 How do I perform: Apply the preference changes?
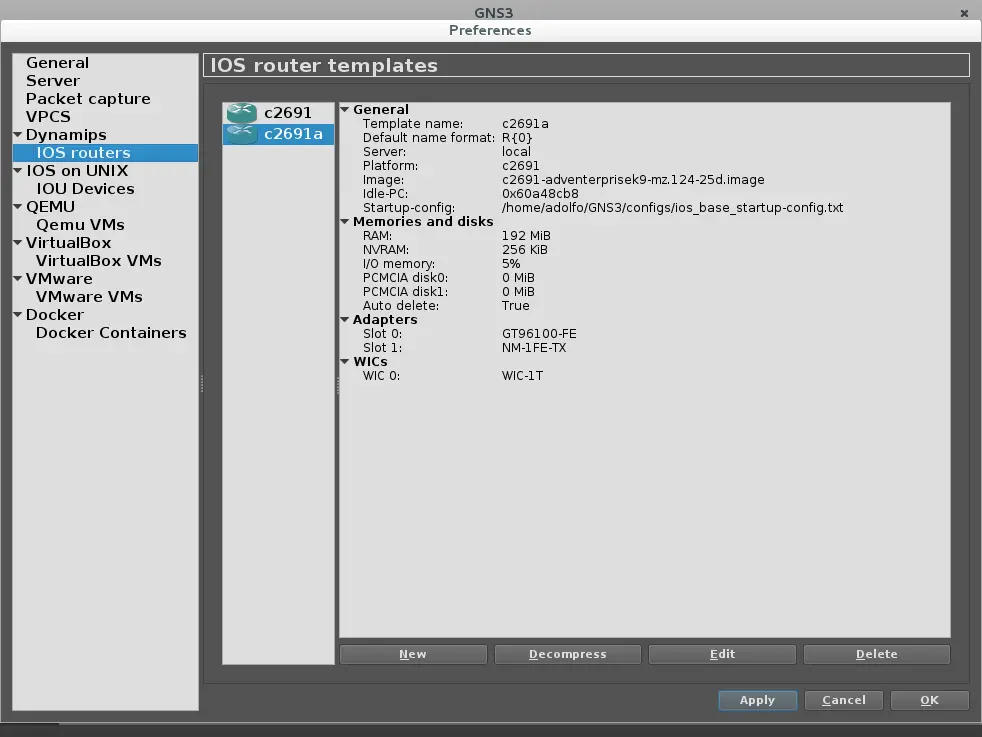[758, 700]
